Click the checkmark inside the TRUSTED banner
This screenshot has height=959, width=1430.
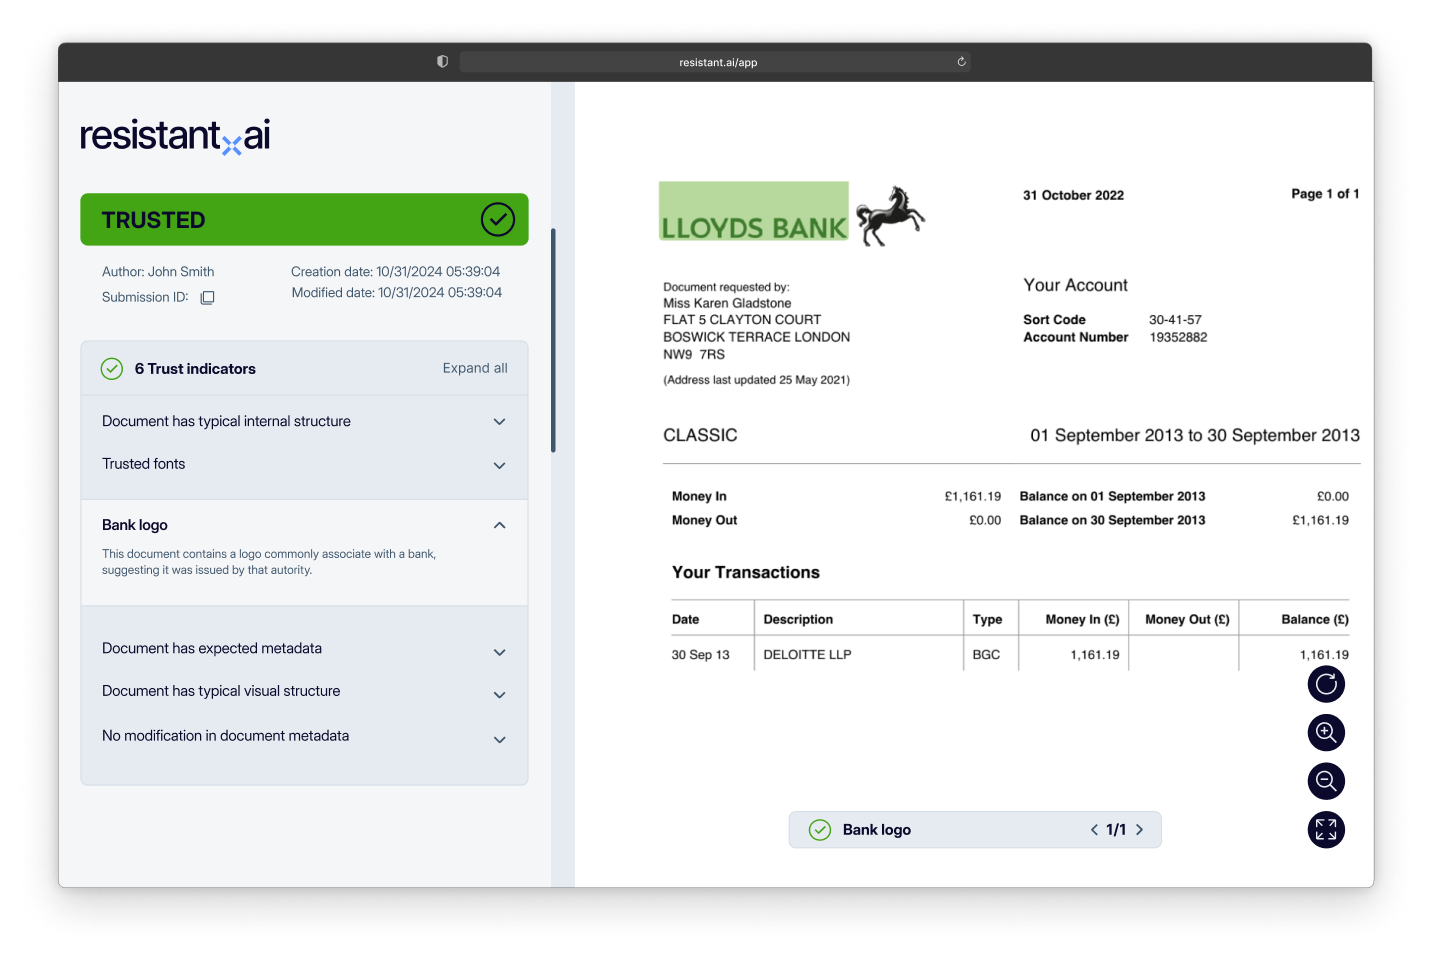tap(498, 219)
